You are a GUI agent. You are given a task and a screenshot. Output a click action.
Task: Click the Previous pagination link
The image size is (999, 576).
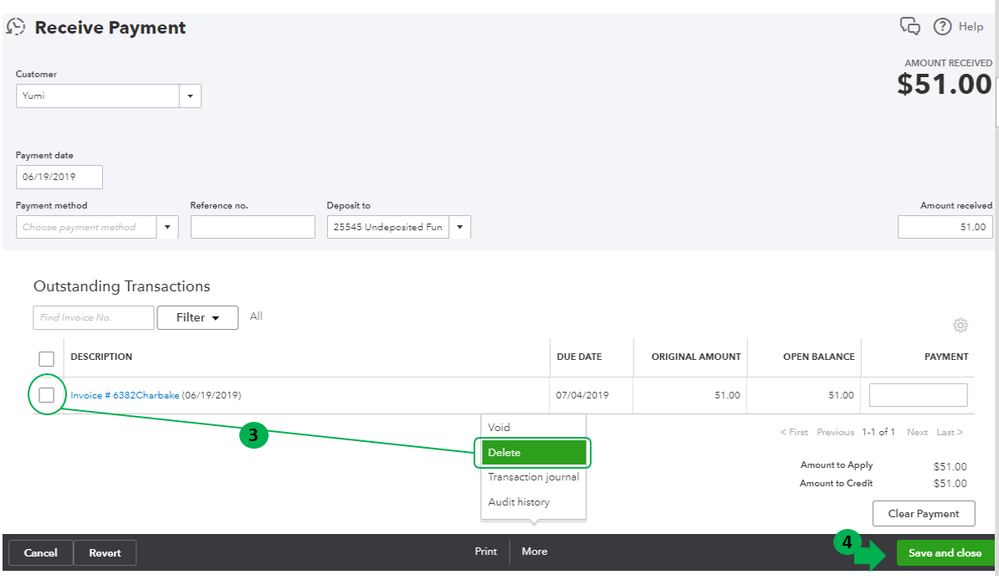pos(835,432)
